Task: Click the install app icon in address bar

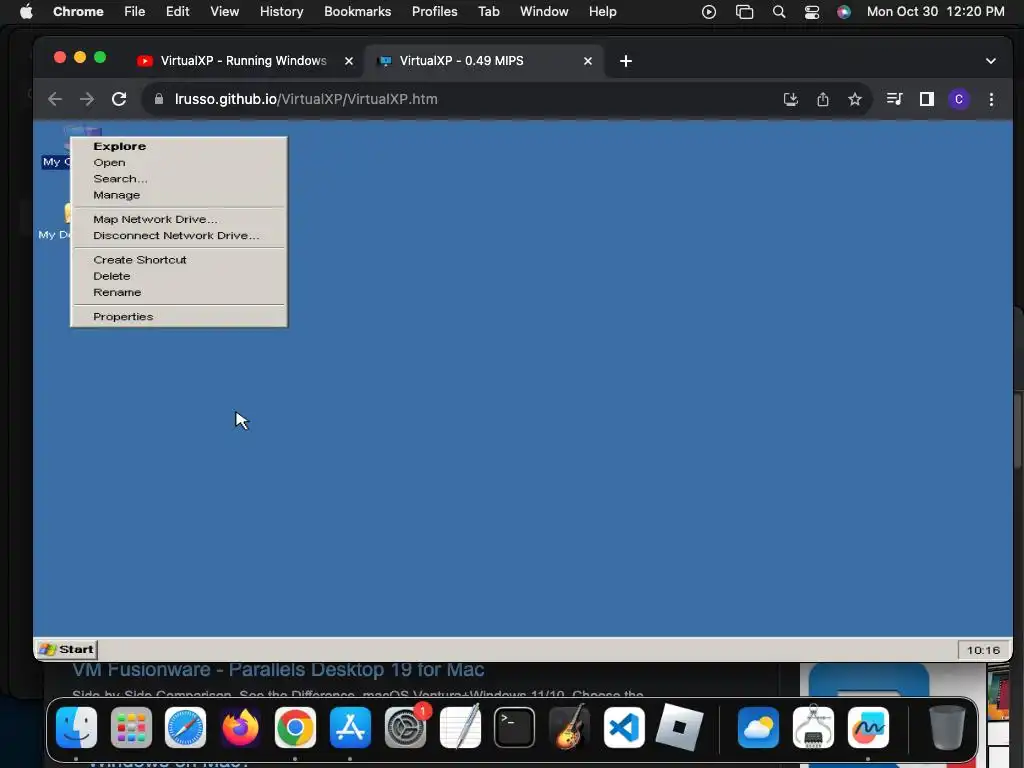Action: (x=791, y=99)
